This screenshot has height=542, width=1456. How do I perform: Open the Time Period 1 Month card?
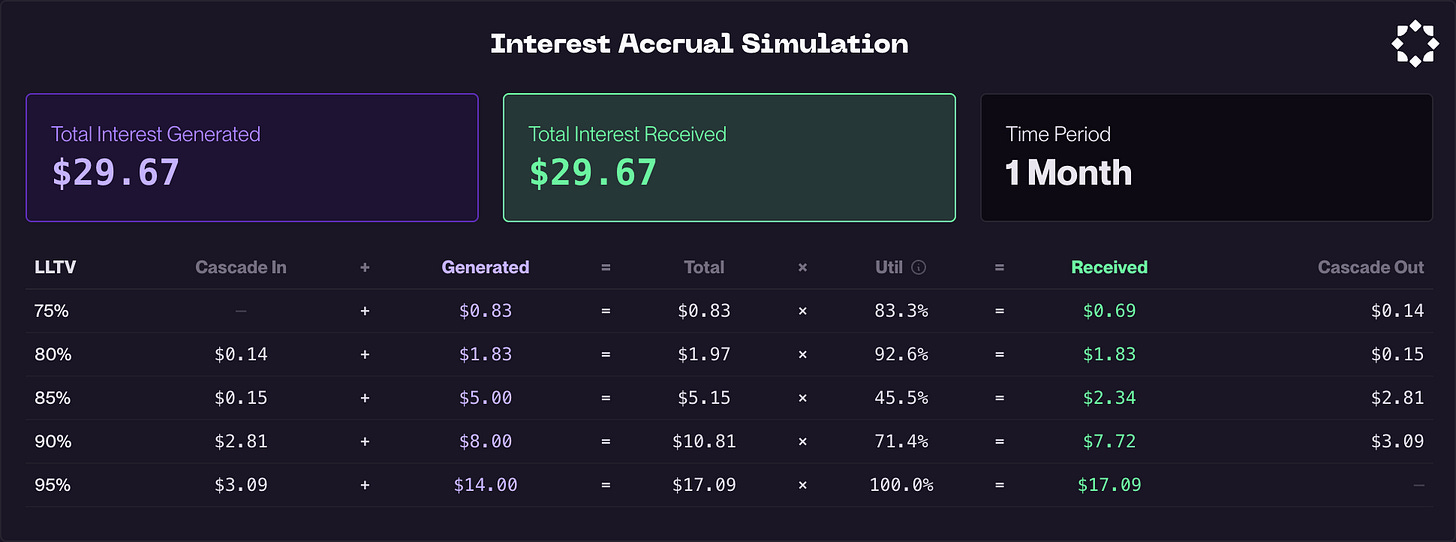[1207, 158]
